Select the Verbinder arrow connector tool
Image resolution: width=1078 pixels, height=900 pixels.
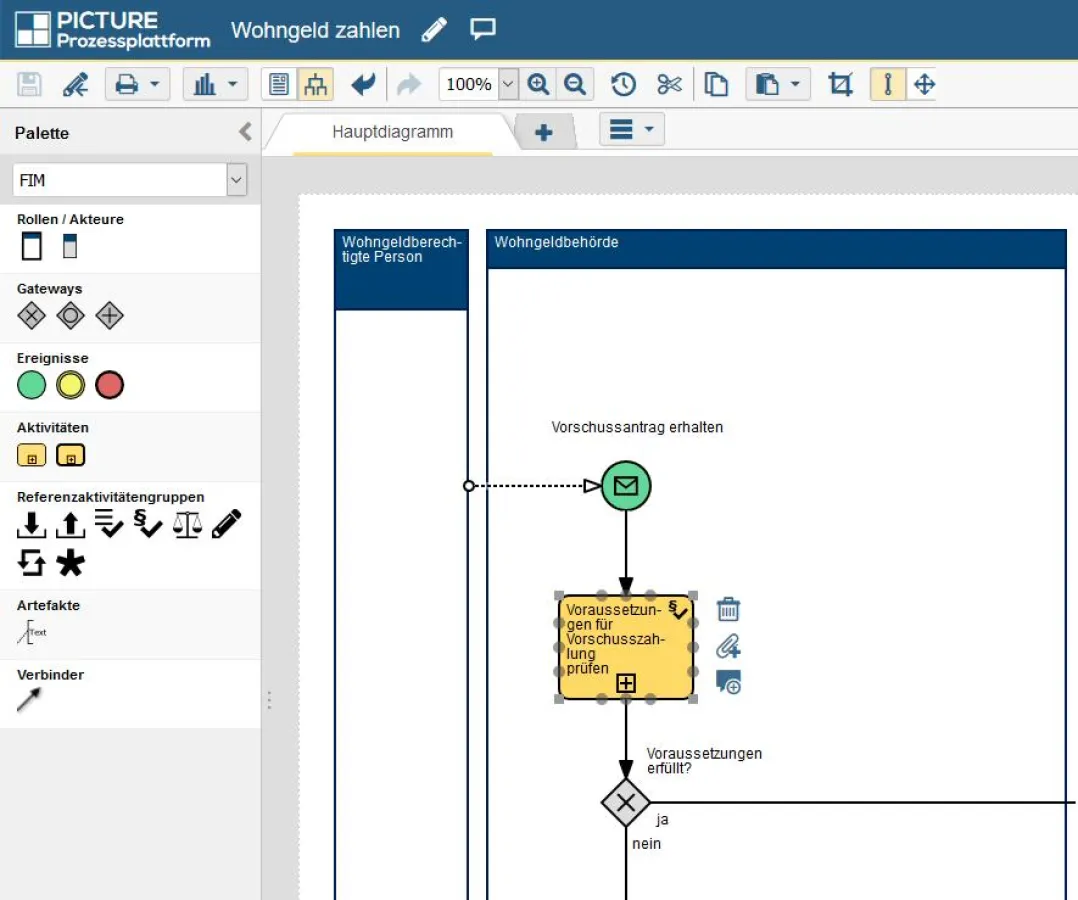click(30, 700)
